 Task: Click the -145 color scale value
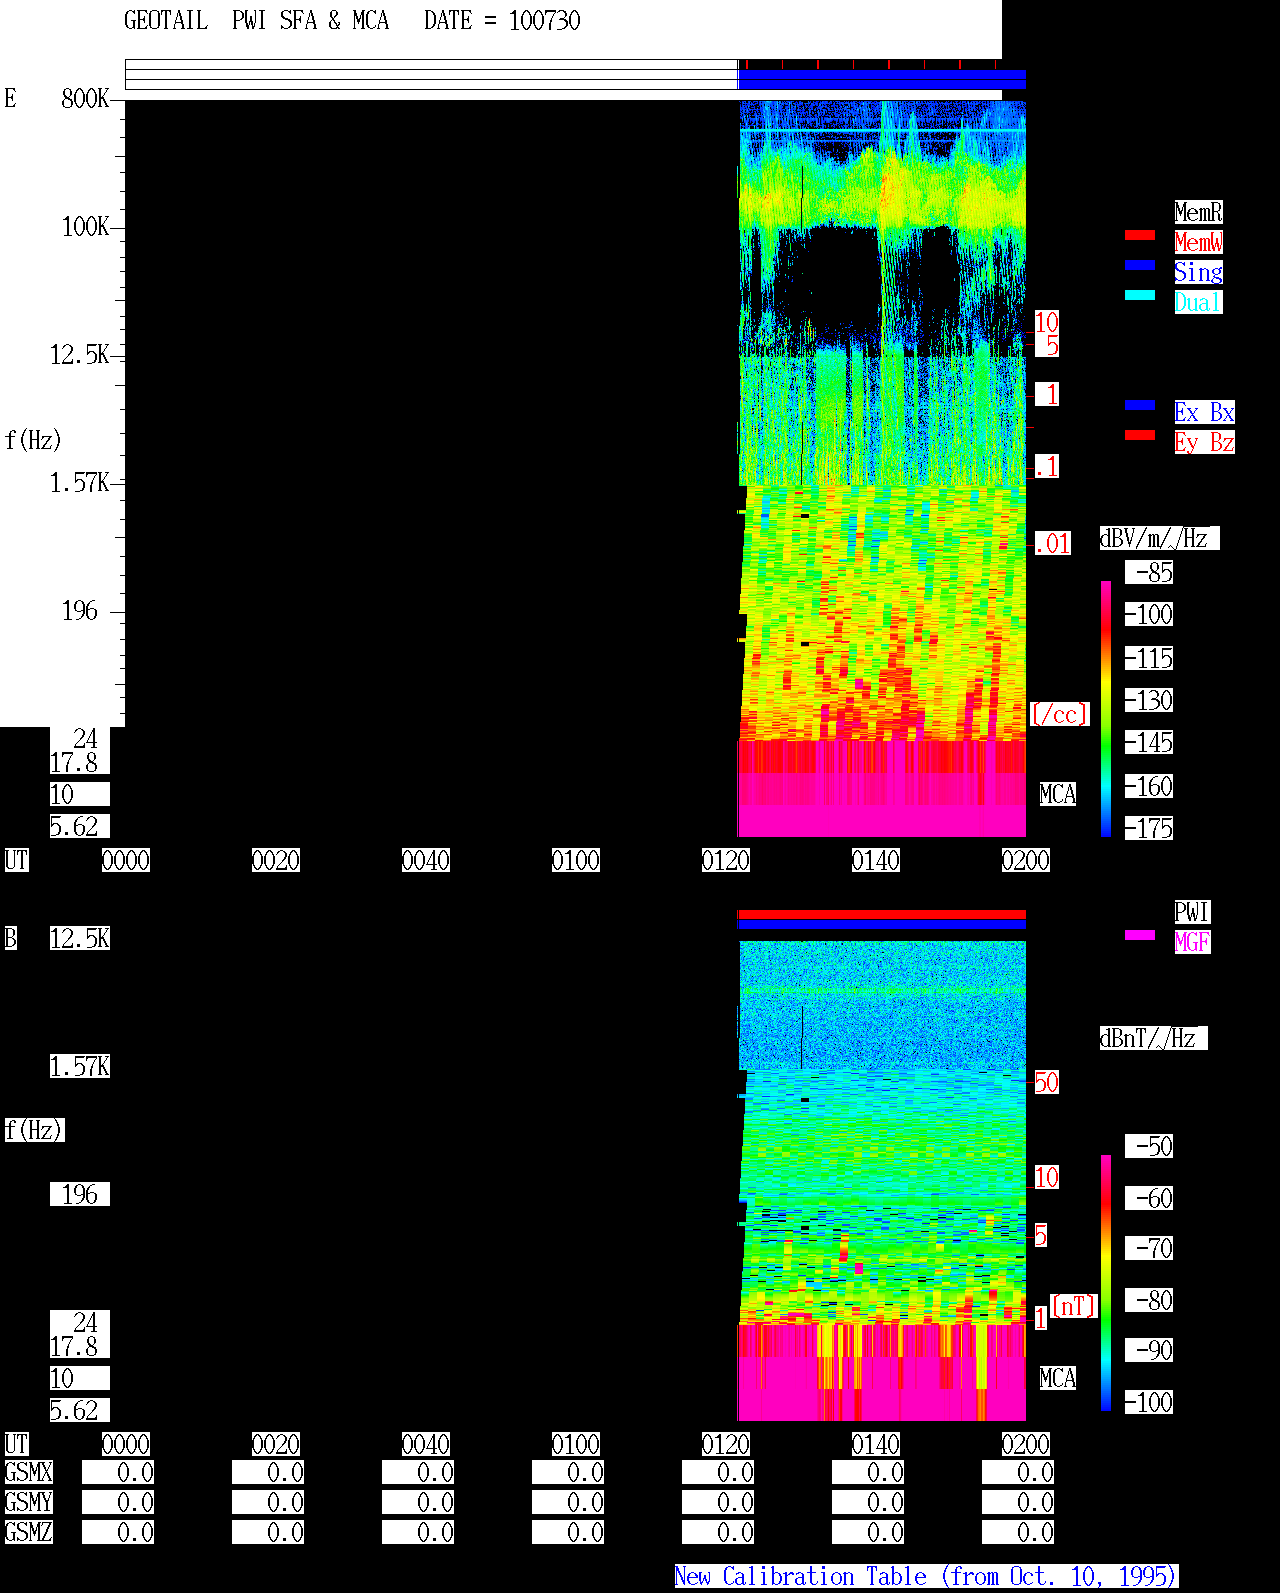click(x=1149, y=742)
